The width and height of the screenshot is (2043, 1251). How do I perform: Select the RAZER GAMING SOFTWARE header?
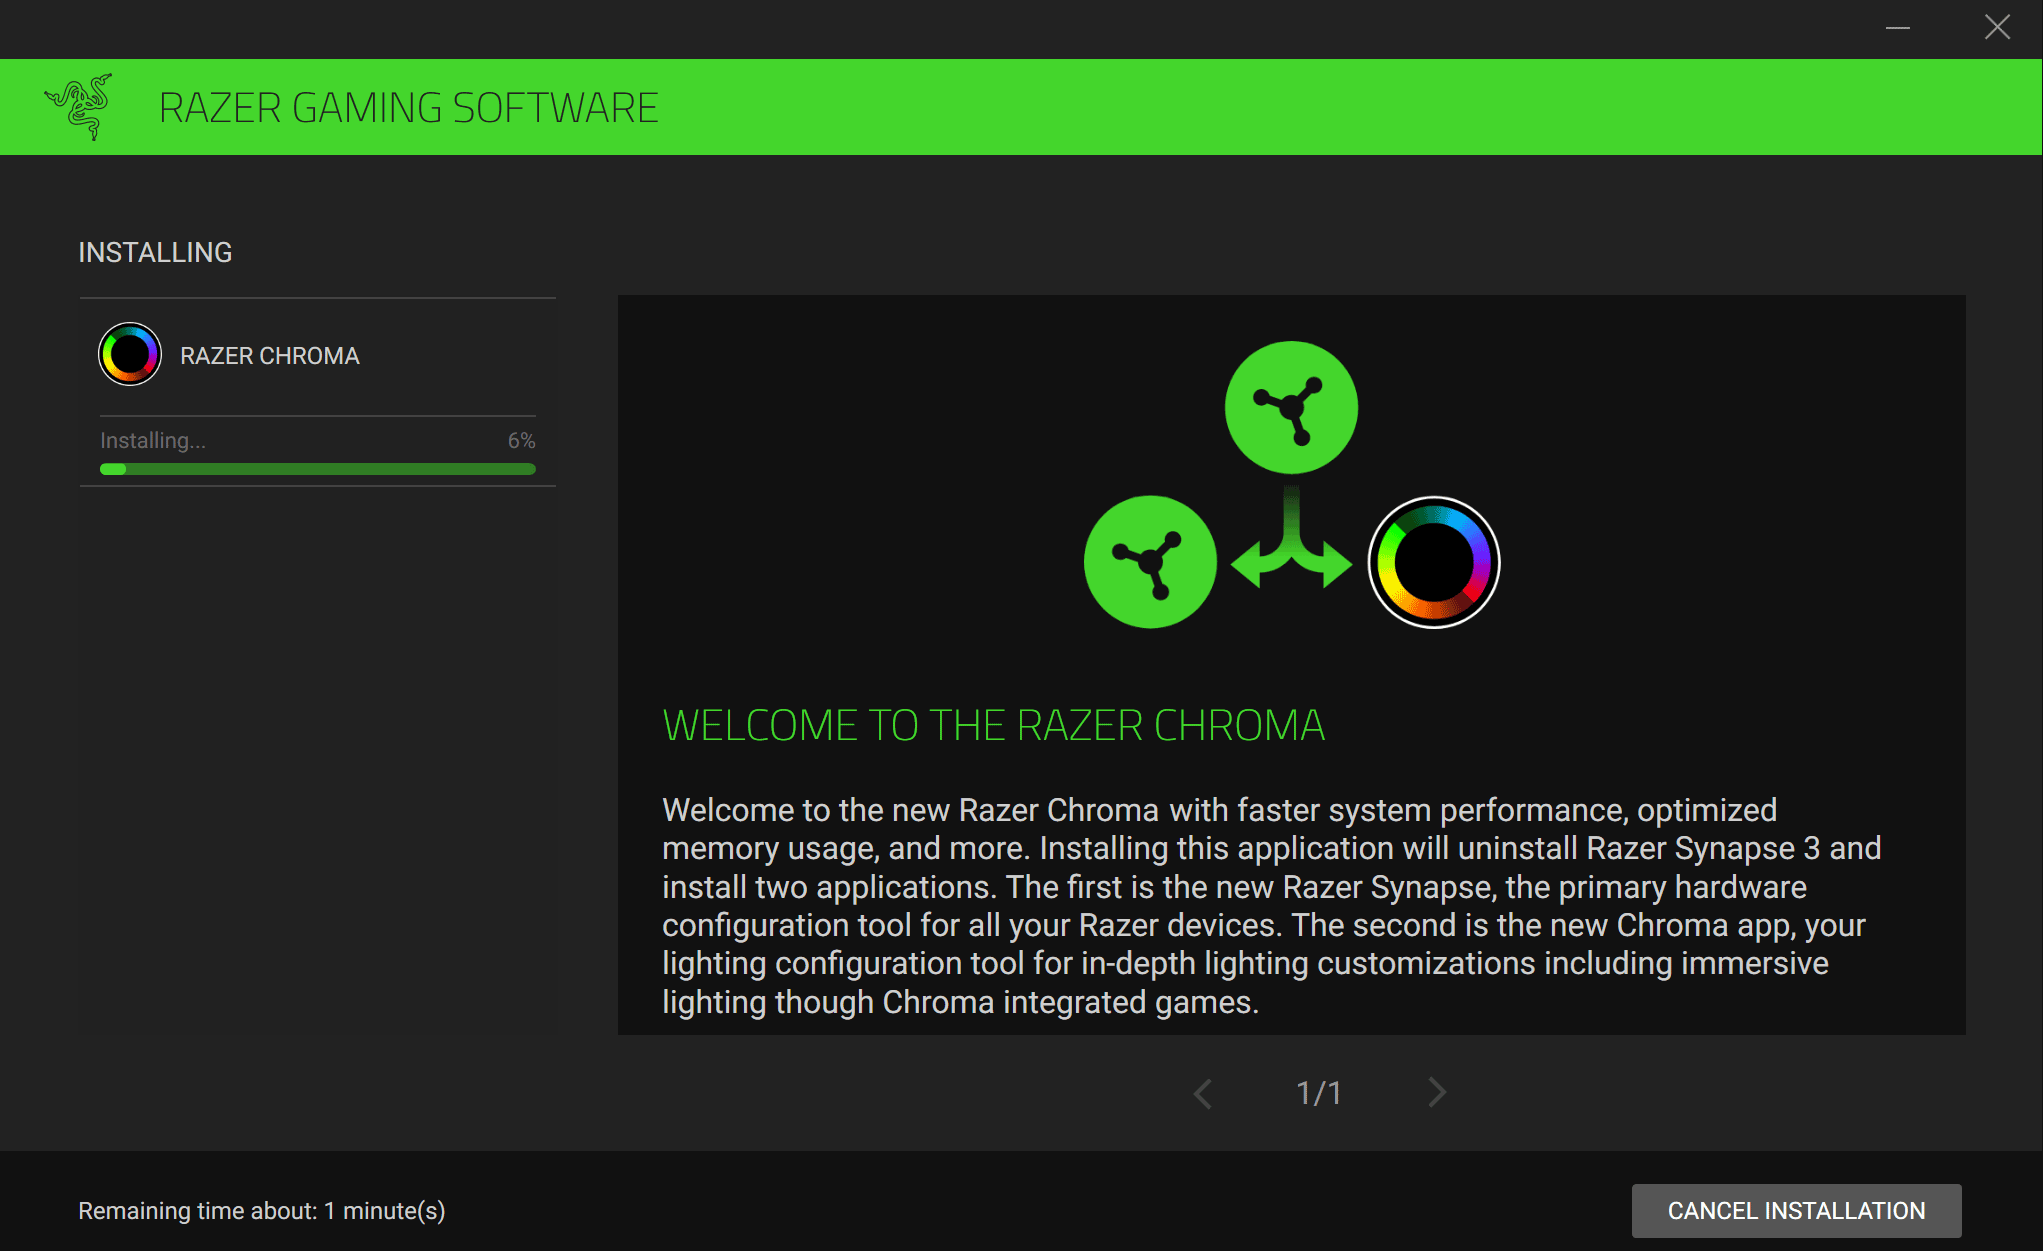tap(408, 106)
